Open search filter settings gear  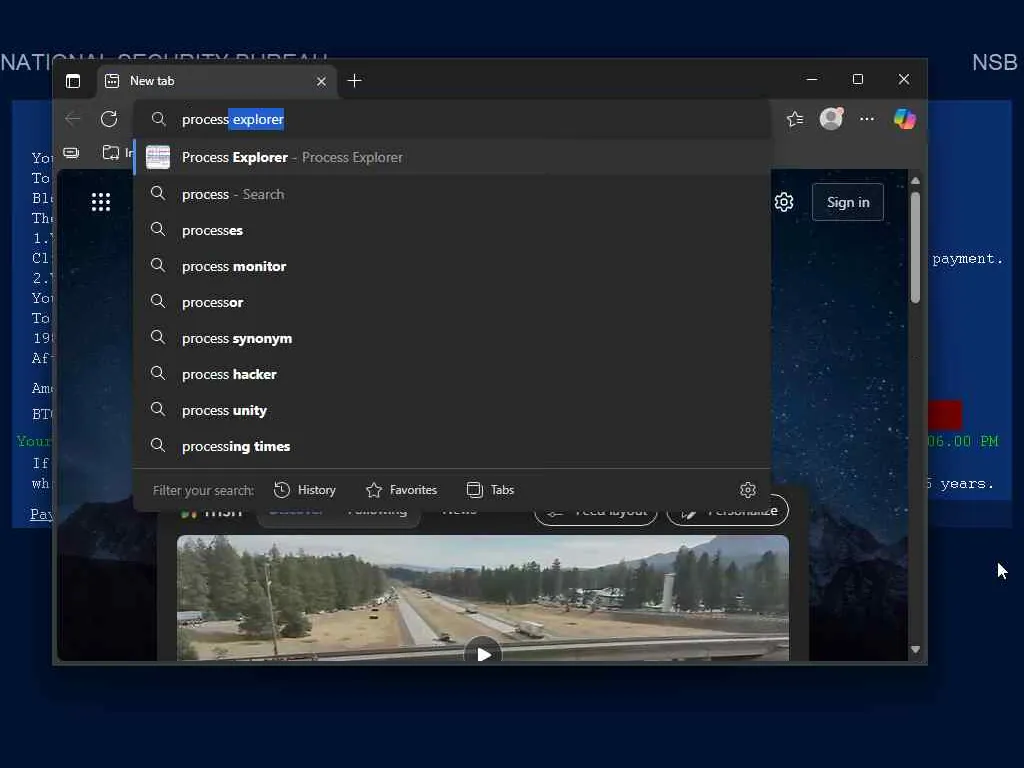[748, 490]
